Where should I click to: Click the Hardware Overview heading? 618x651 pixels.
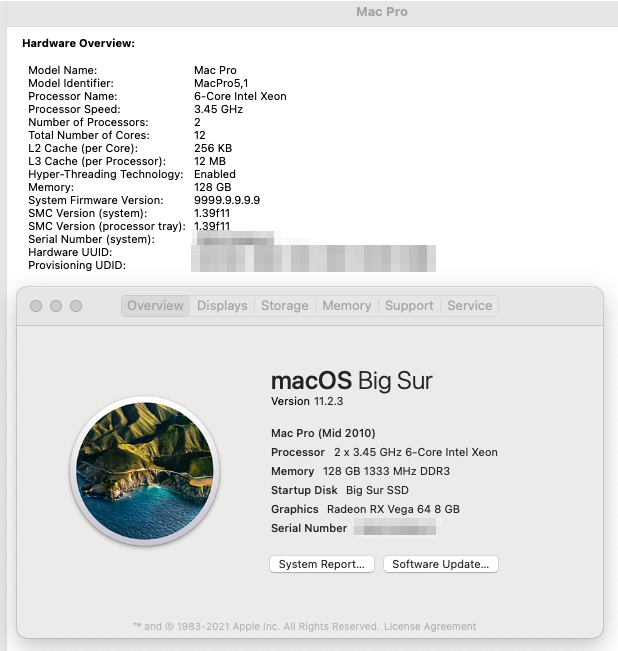pyautogui.click(x=78, y=43)
